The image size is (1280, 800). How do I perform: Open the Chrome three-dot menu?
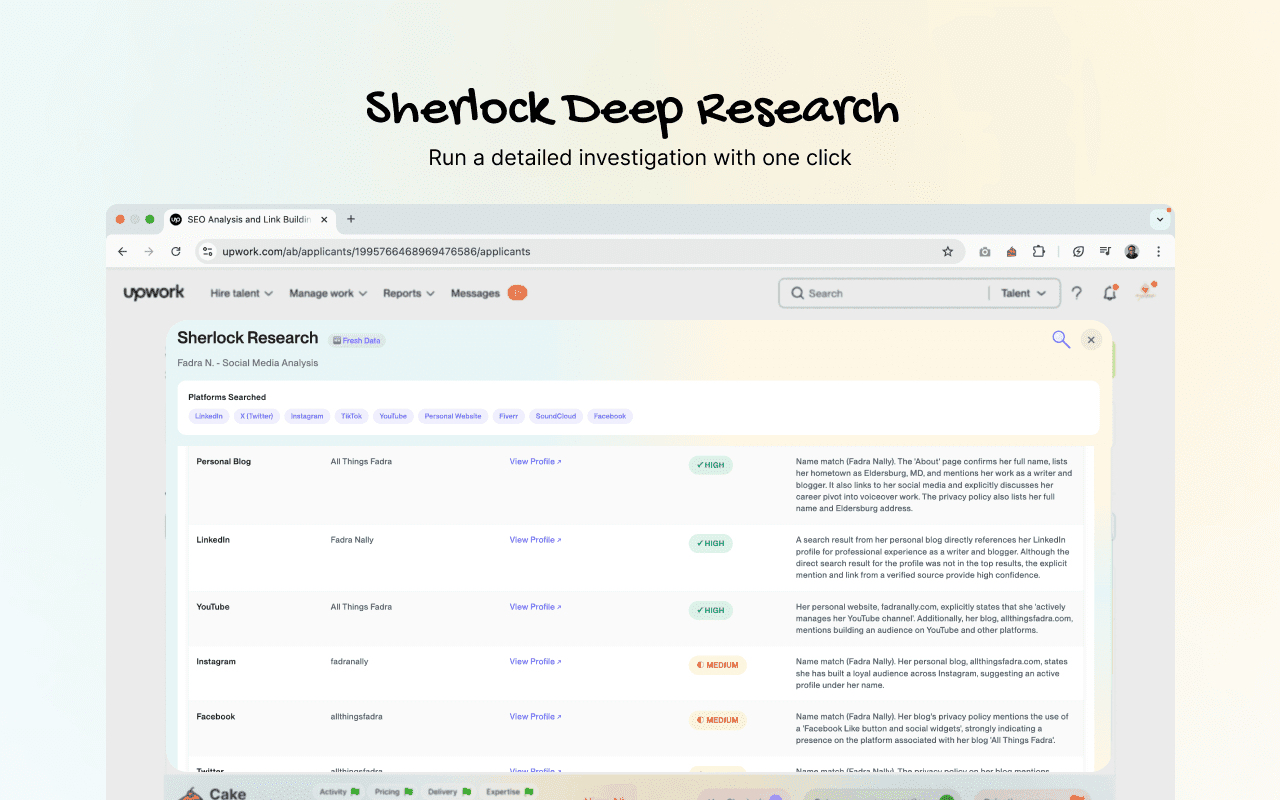[1159, 252]
